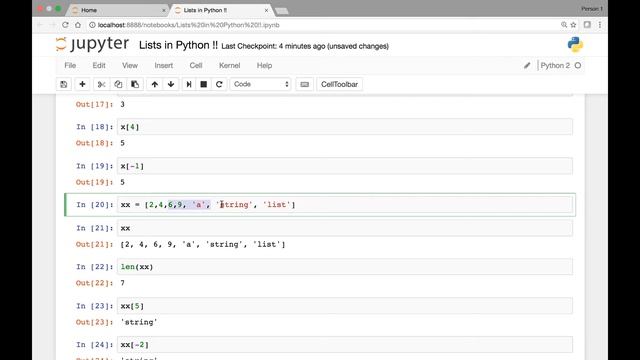The width and height of the screenshot is (640, 360).
Task: Open the zoom magnifier in the address bar
Action: tap(564, 25)
